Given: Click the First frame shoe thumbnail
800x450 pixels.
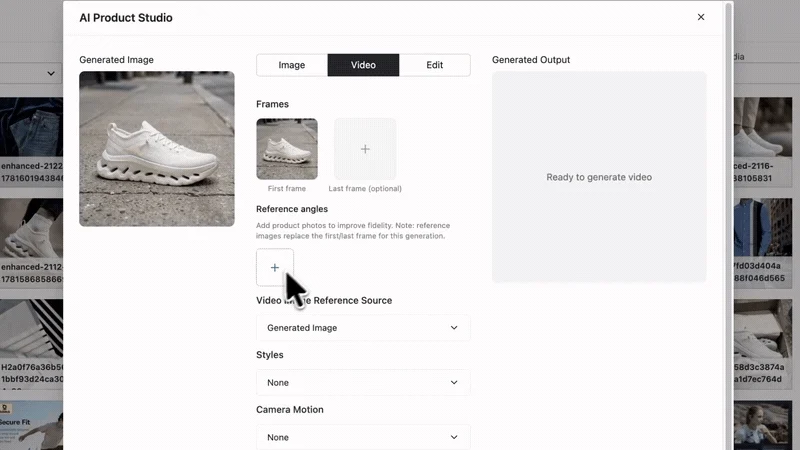Looking at the screenshot, I should coord(287,149).
